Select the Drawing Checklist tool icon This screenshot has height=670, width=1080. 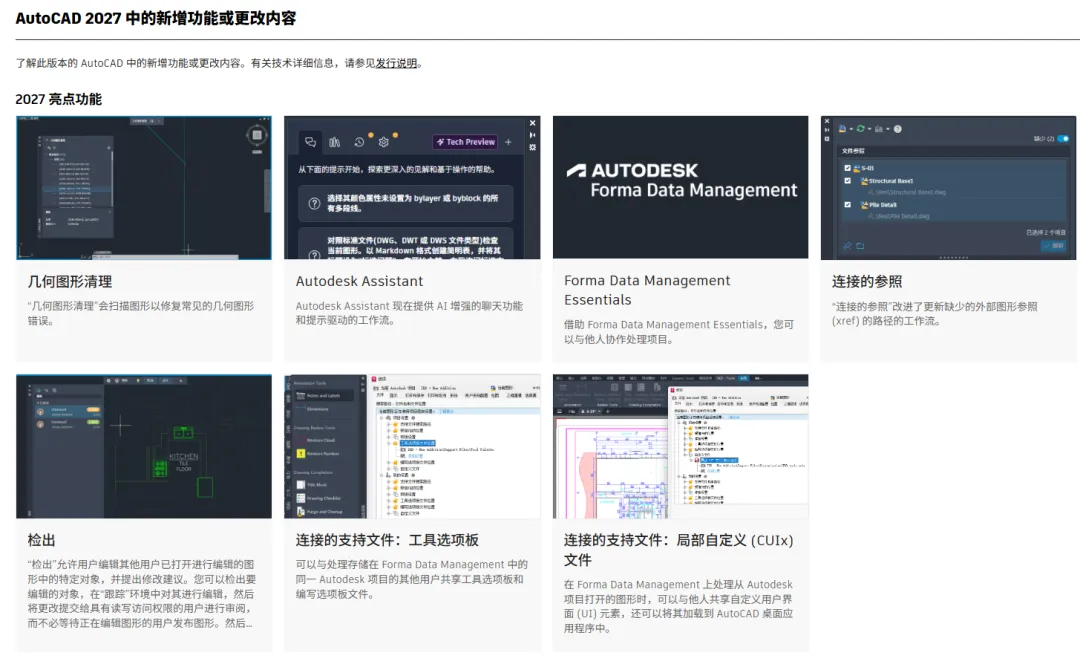coord(301,498)
